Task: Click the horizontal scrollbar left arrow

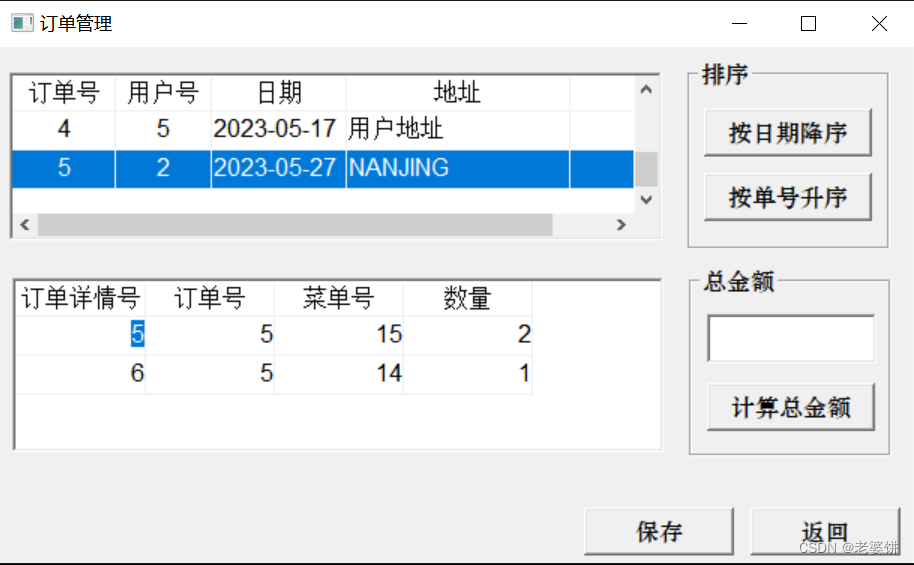Action: (x=24, y=224)
